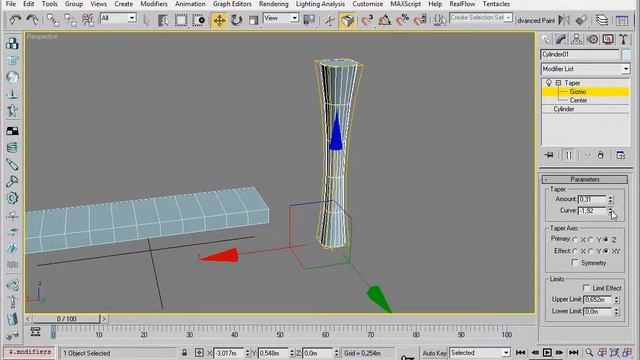Toggle the 3D Snaps icon
This screenshot has height=360, width=640.
[367, 20]
